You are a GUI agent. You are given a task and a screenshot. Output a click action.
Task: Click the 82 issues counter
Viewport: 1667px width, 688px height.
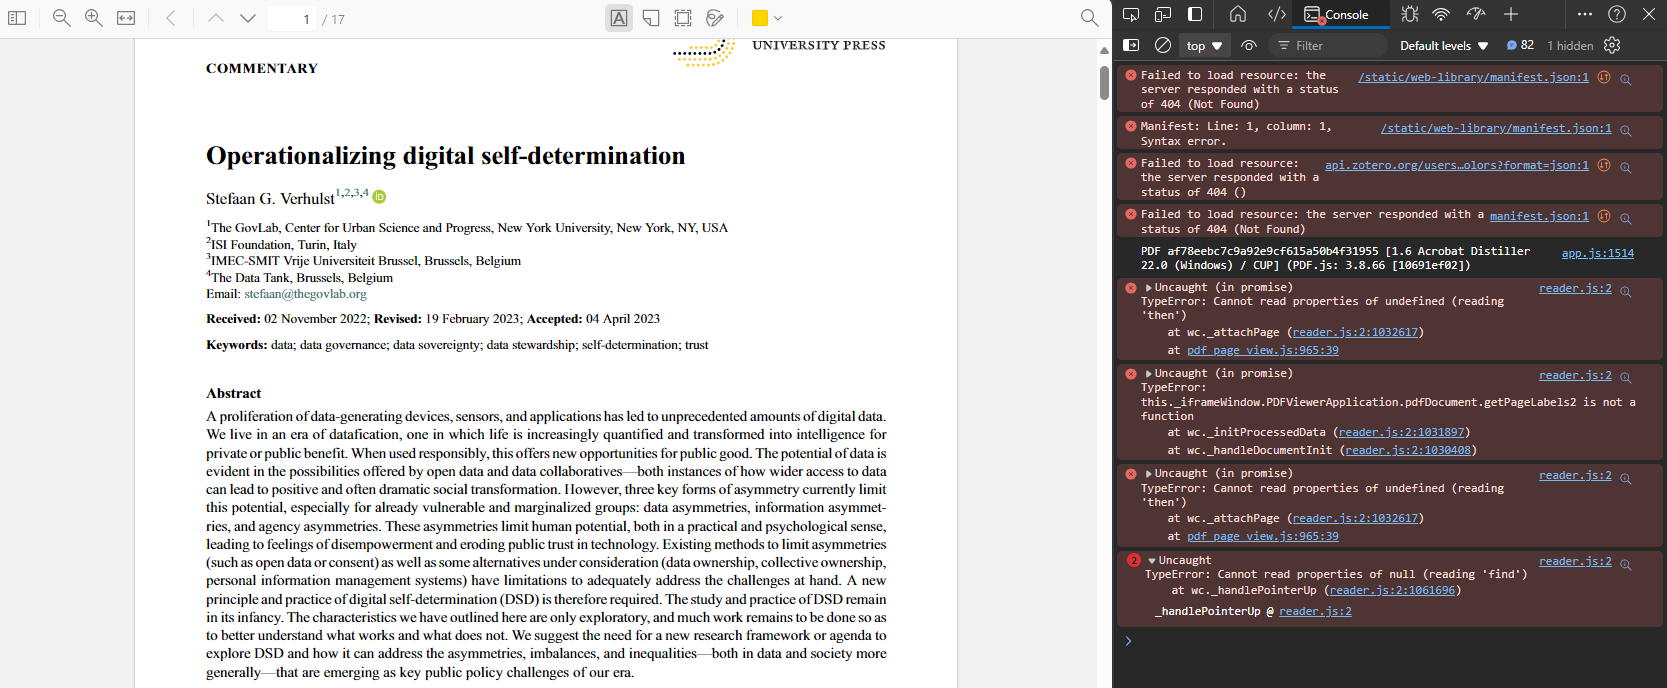pyautogui.click(x=1520, y=45)
